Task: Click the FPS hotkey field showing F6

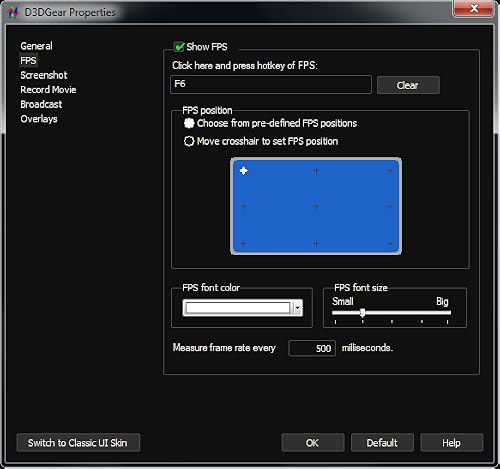Action: (271, 84)
